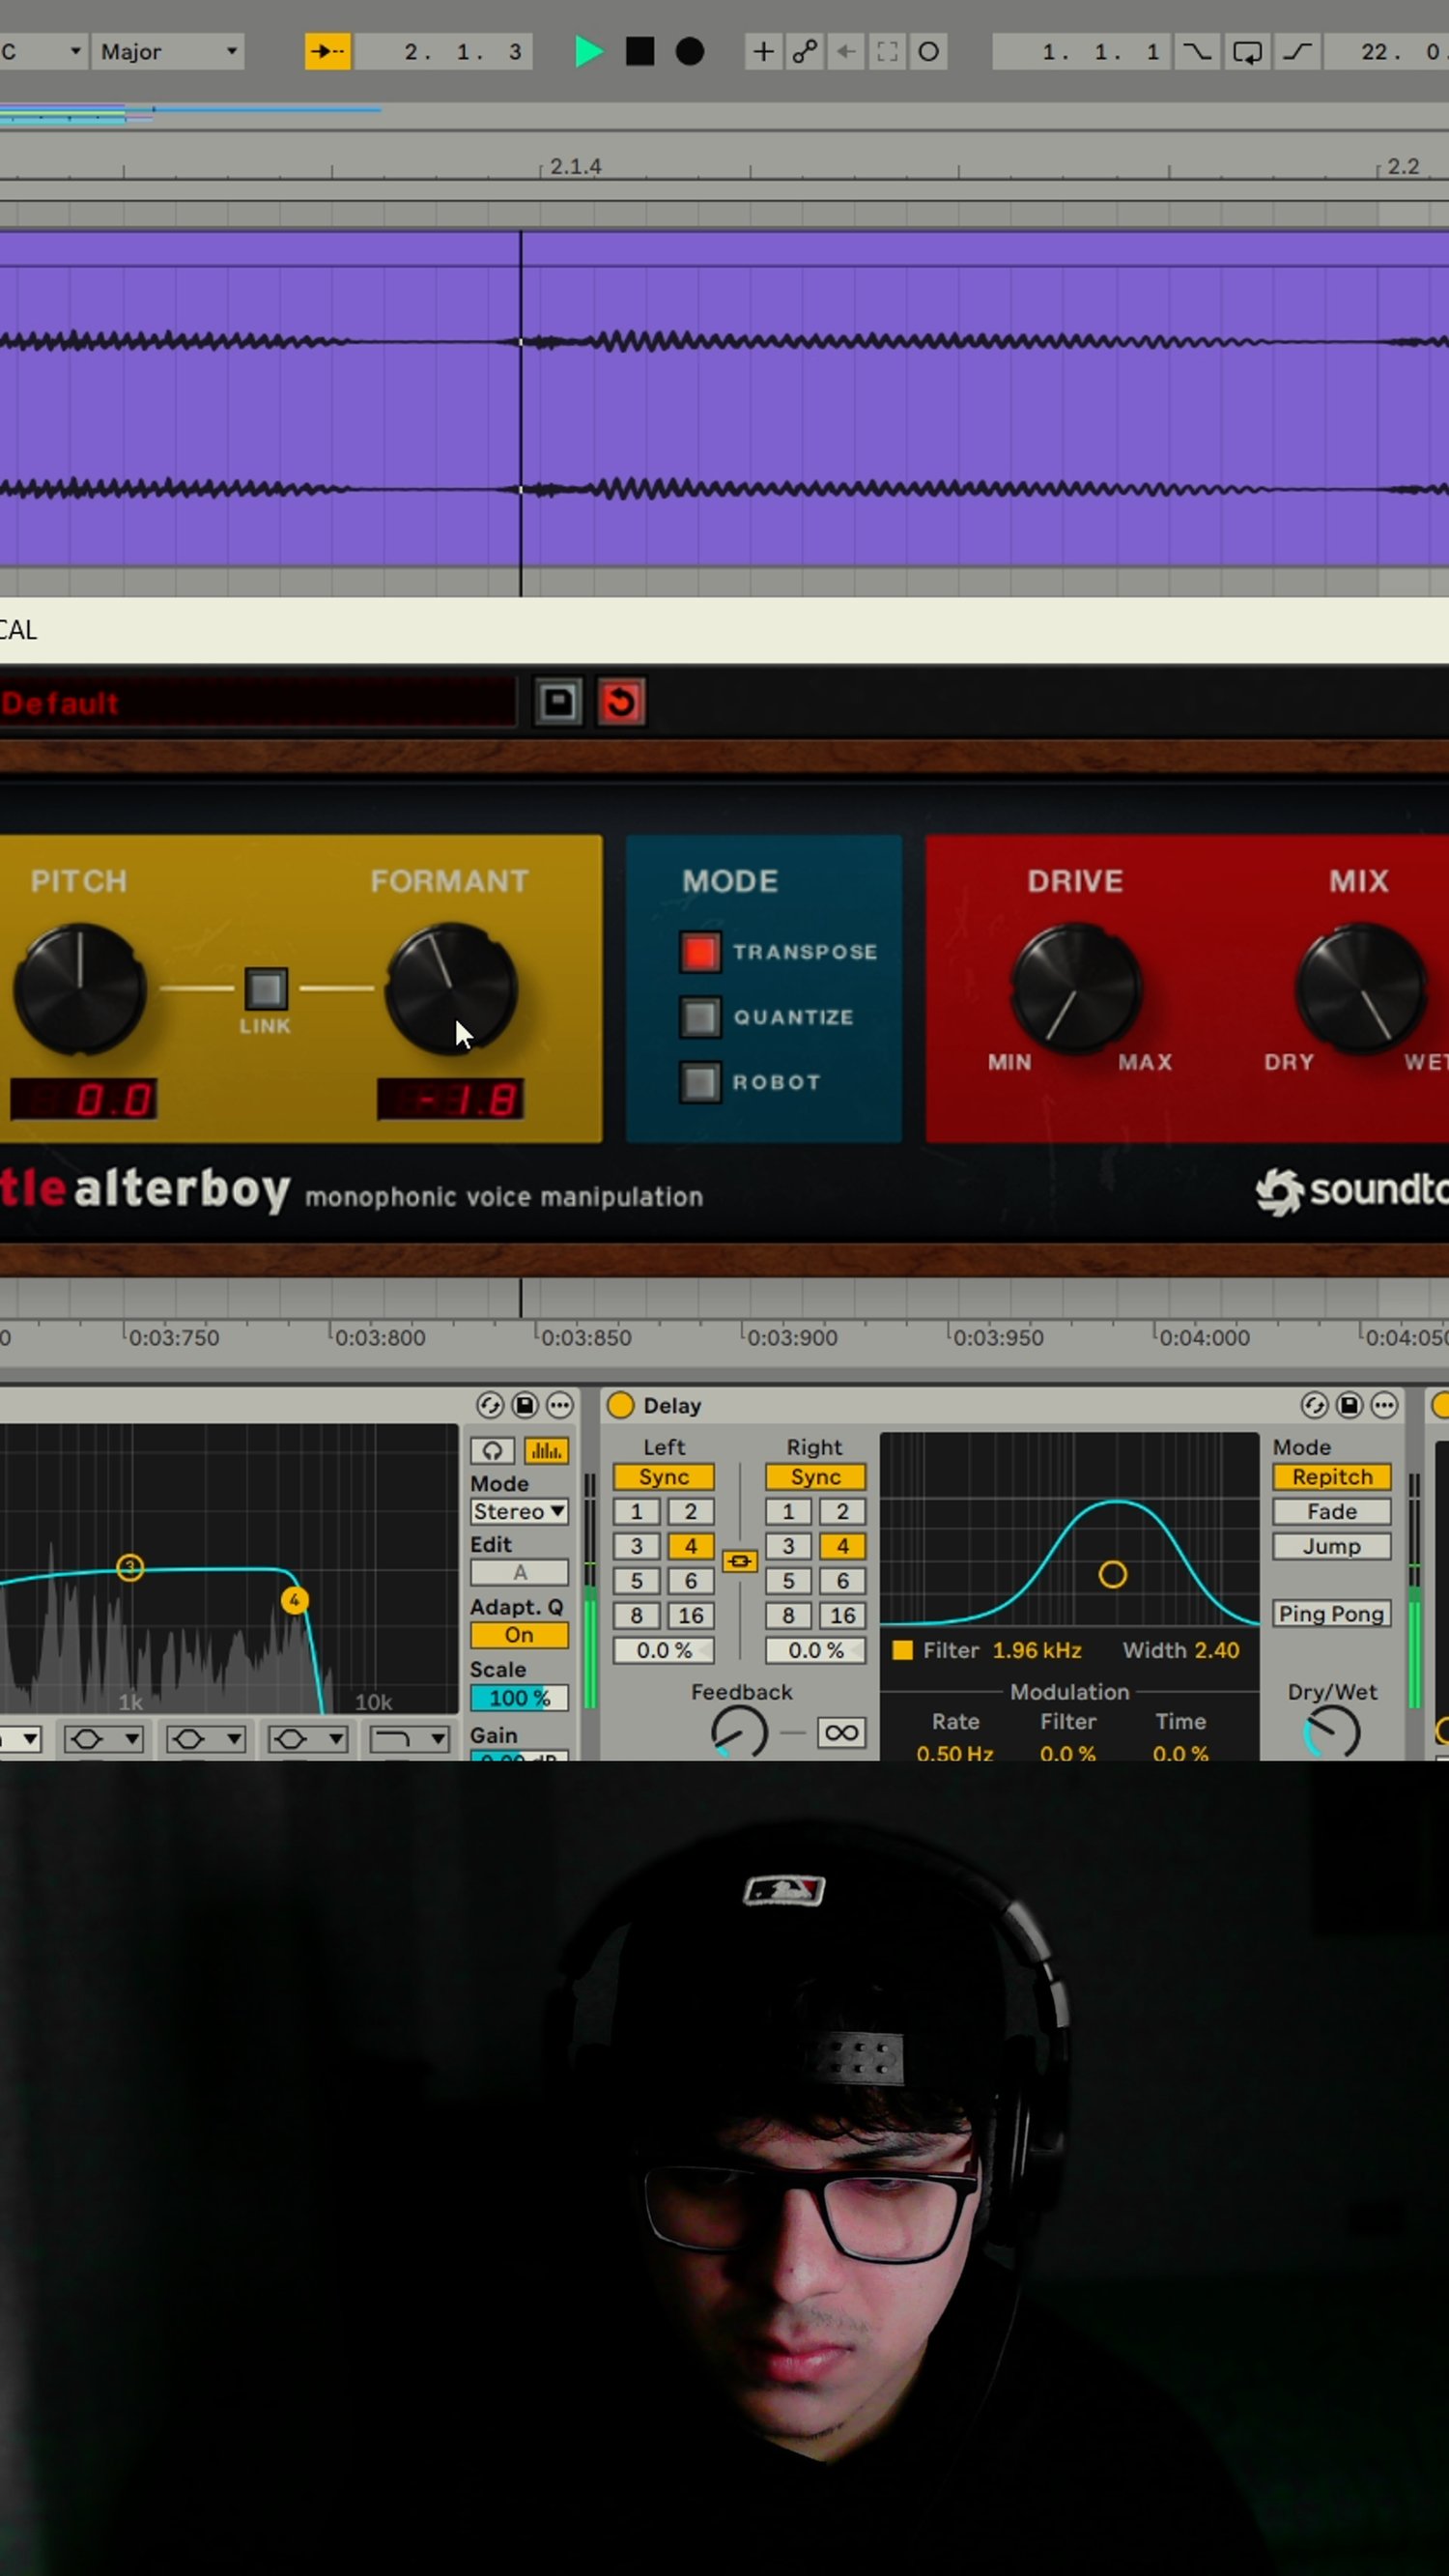
Task: Click the Delay filter frequency handle
Action: click(x=1113, y=1576)
